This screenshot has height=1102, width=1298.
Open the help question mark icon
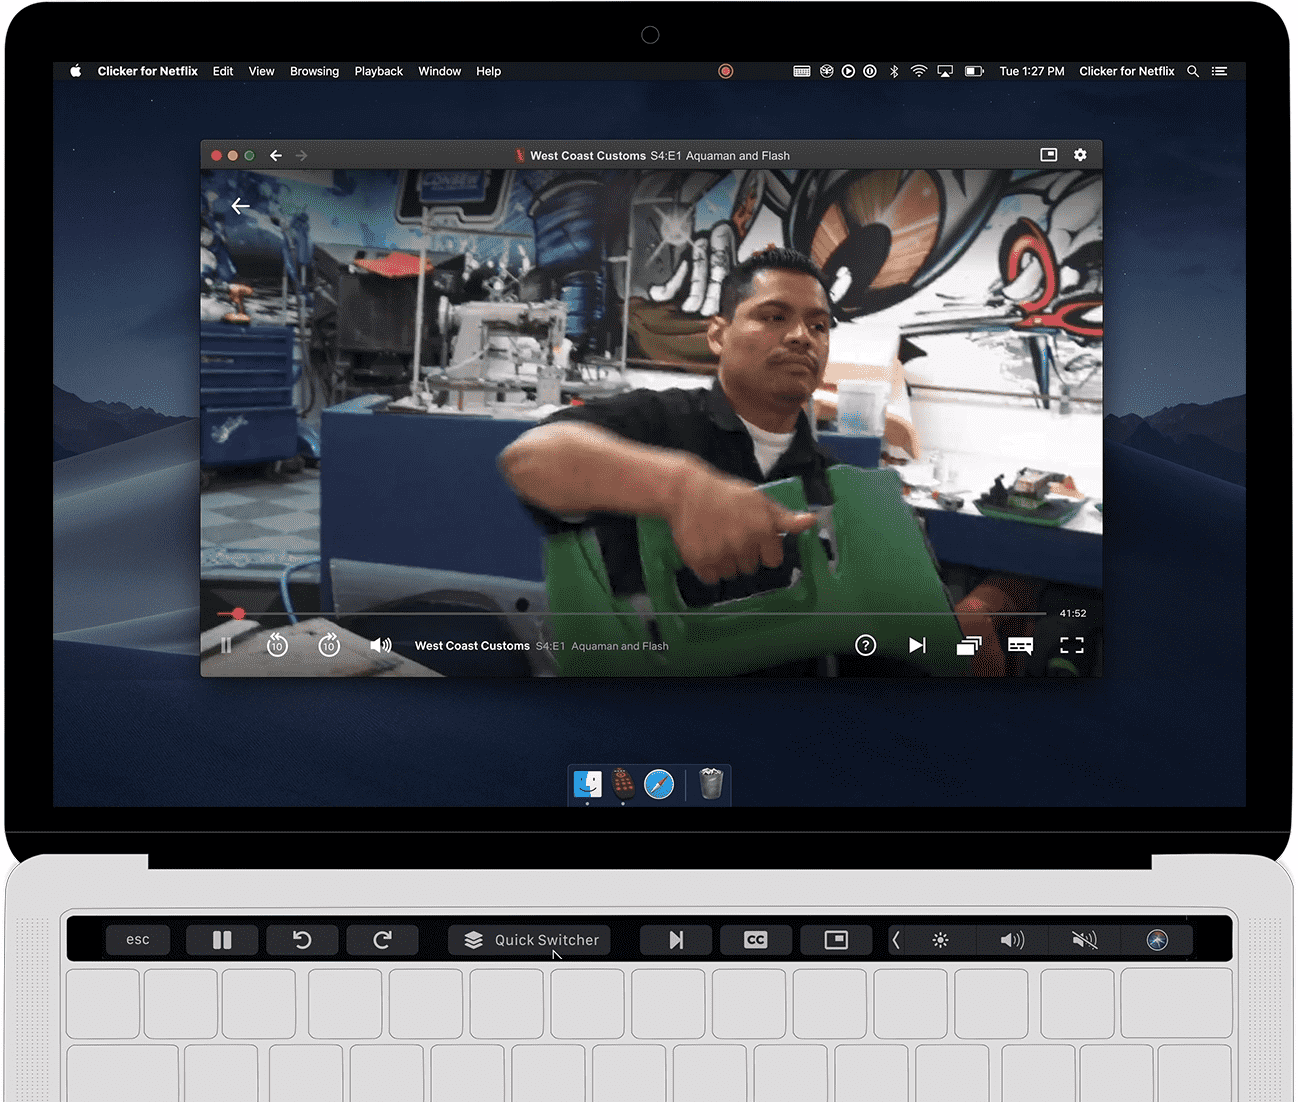click(866, 645)
